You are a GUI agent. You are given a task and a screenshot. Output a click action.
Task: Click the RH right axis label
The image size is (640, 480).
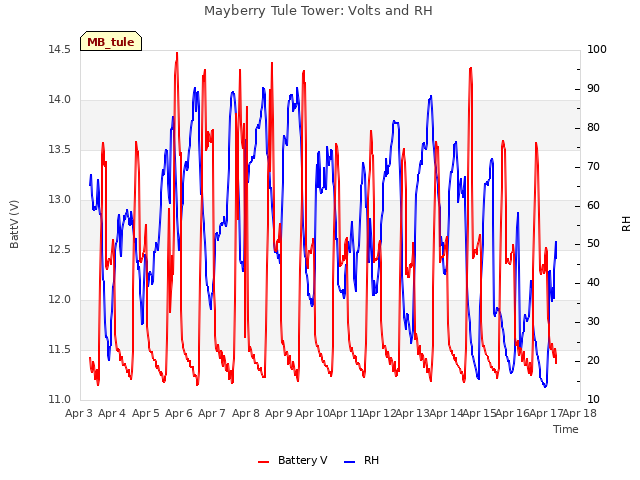(x=626, y=224)
